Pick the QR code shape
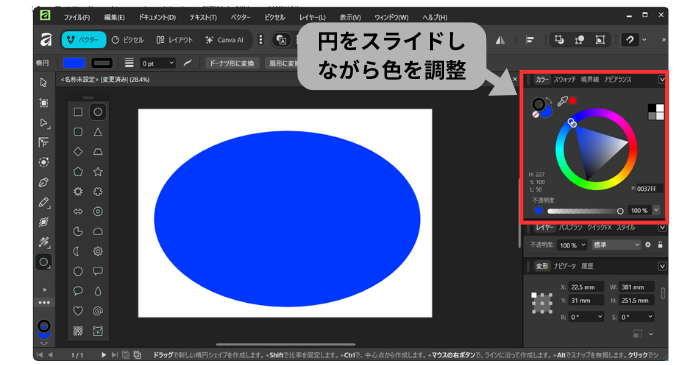Viewport: 698px width, 365px height. [x=78, y=331]
